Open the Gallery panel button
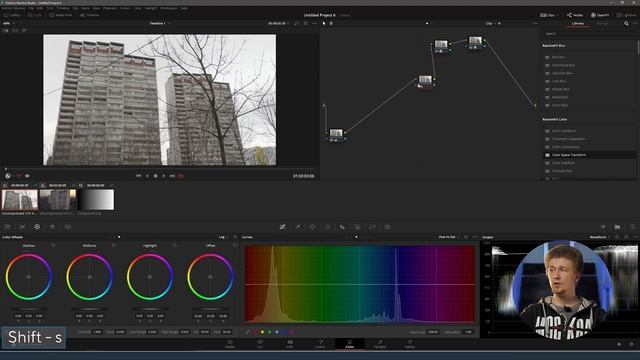640x360 pixels. click(x=12, y=15)
